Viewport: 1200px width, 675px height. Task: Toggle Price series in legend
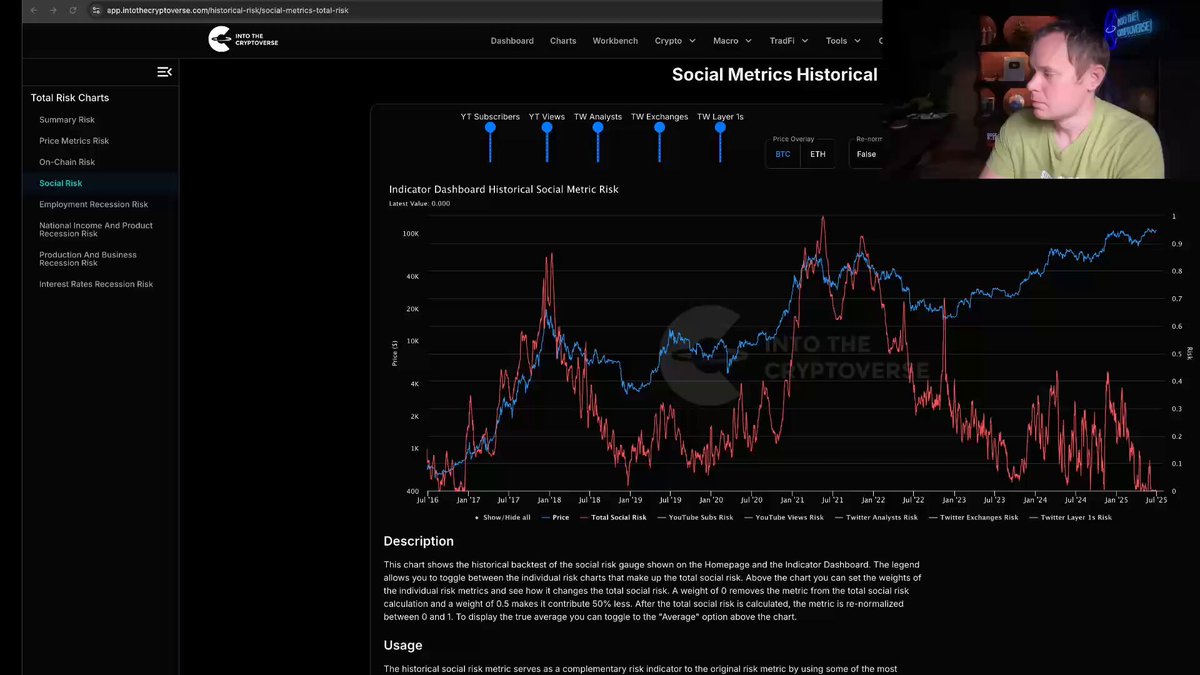(x=555, y=518)
